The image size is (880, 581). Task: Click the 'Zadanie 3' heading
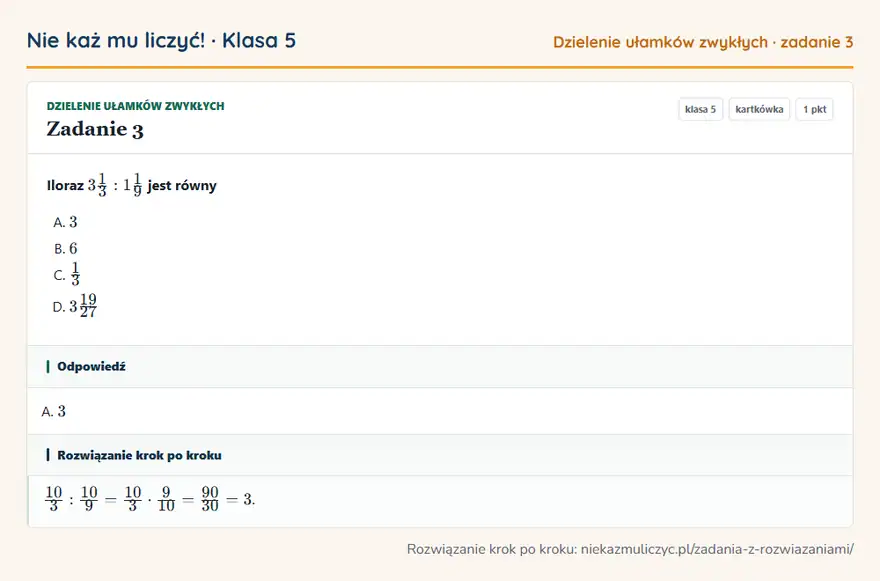pyautogui.click(x=95, y=129)
